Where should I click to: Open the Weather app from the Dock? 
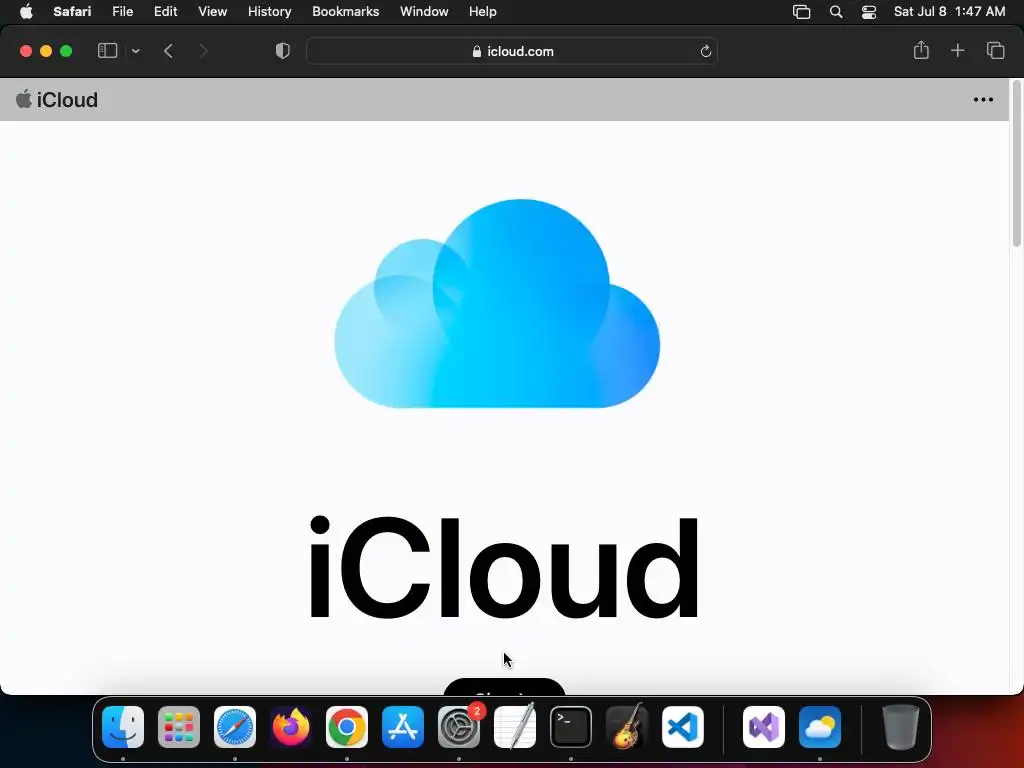820,727
